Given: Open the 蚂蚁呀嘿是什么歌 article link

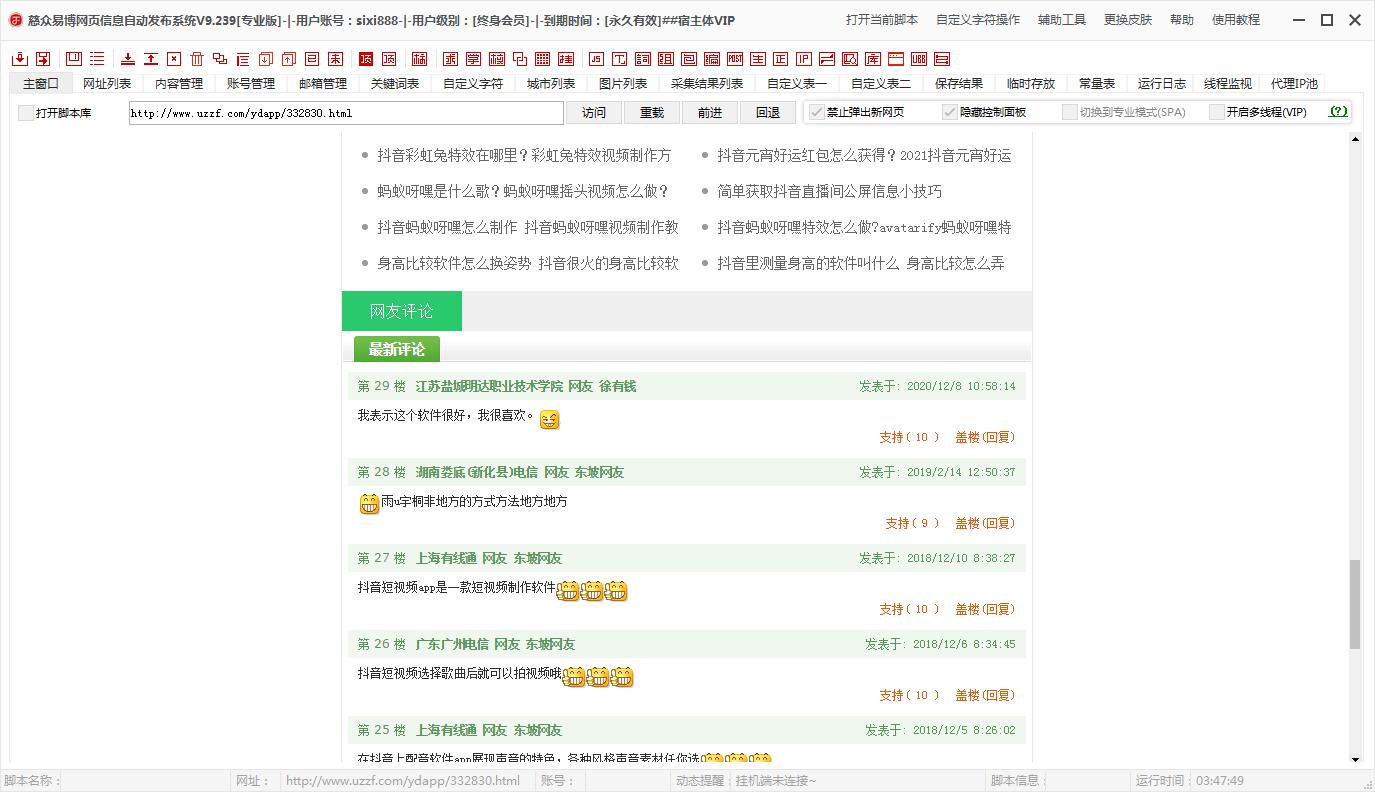Looking at the screenshot, I should [523, 191].
